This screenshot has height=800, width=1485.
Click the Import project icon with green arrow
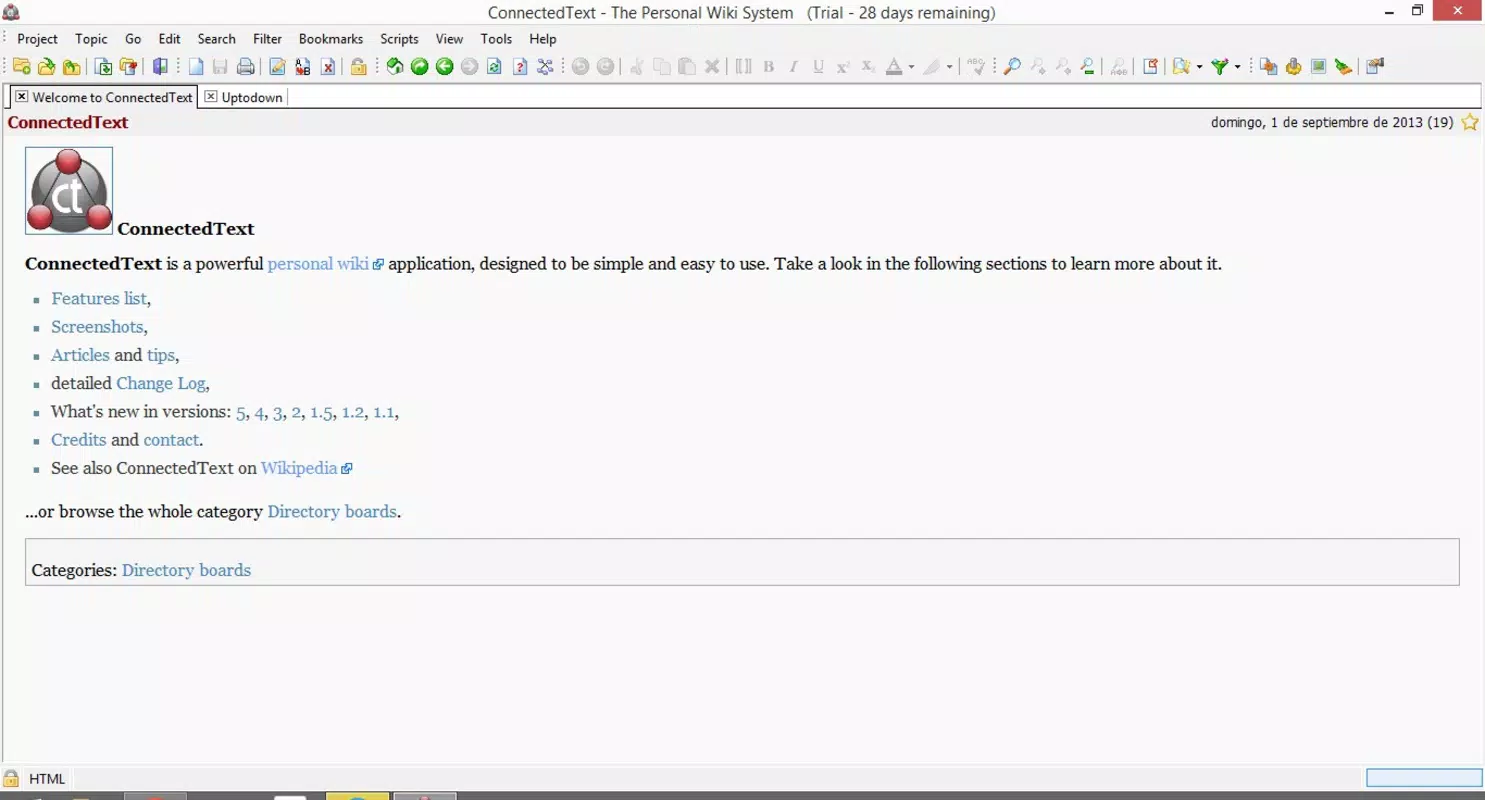[105, 67]
